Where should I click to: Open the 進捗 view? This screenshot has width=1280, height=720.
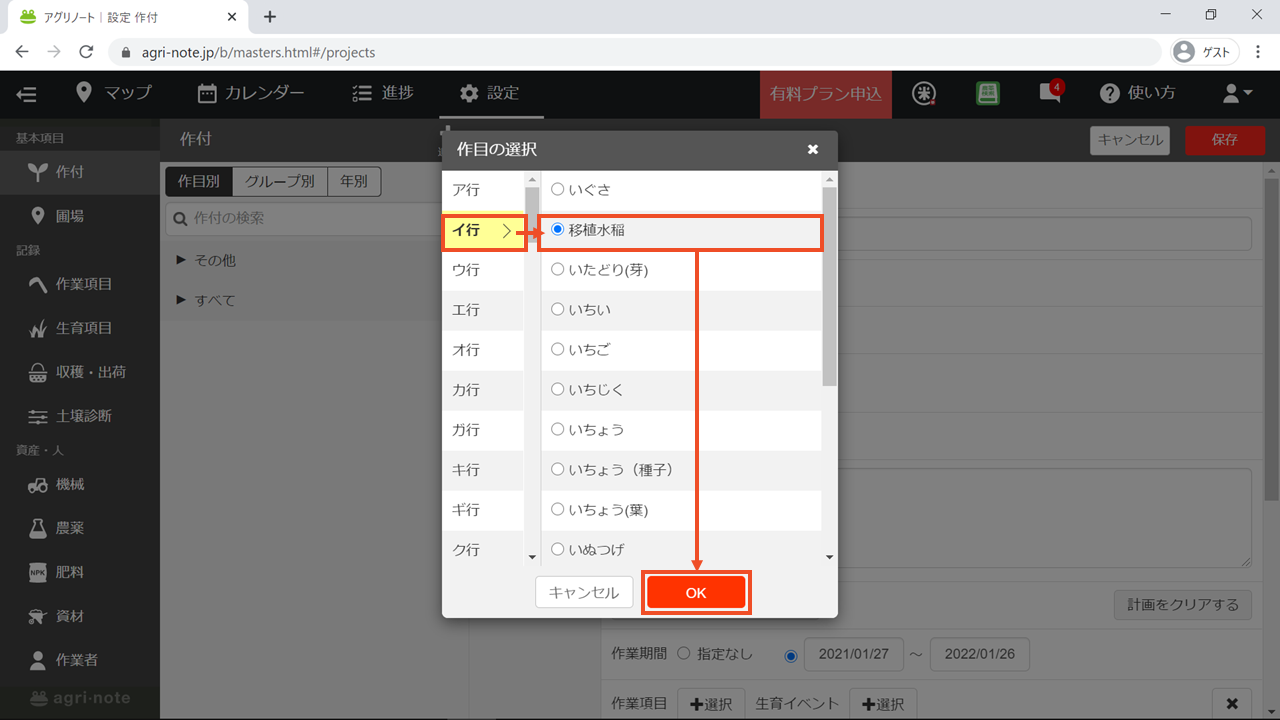[x=383, y=93]
